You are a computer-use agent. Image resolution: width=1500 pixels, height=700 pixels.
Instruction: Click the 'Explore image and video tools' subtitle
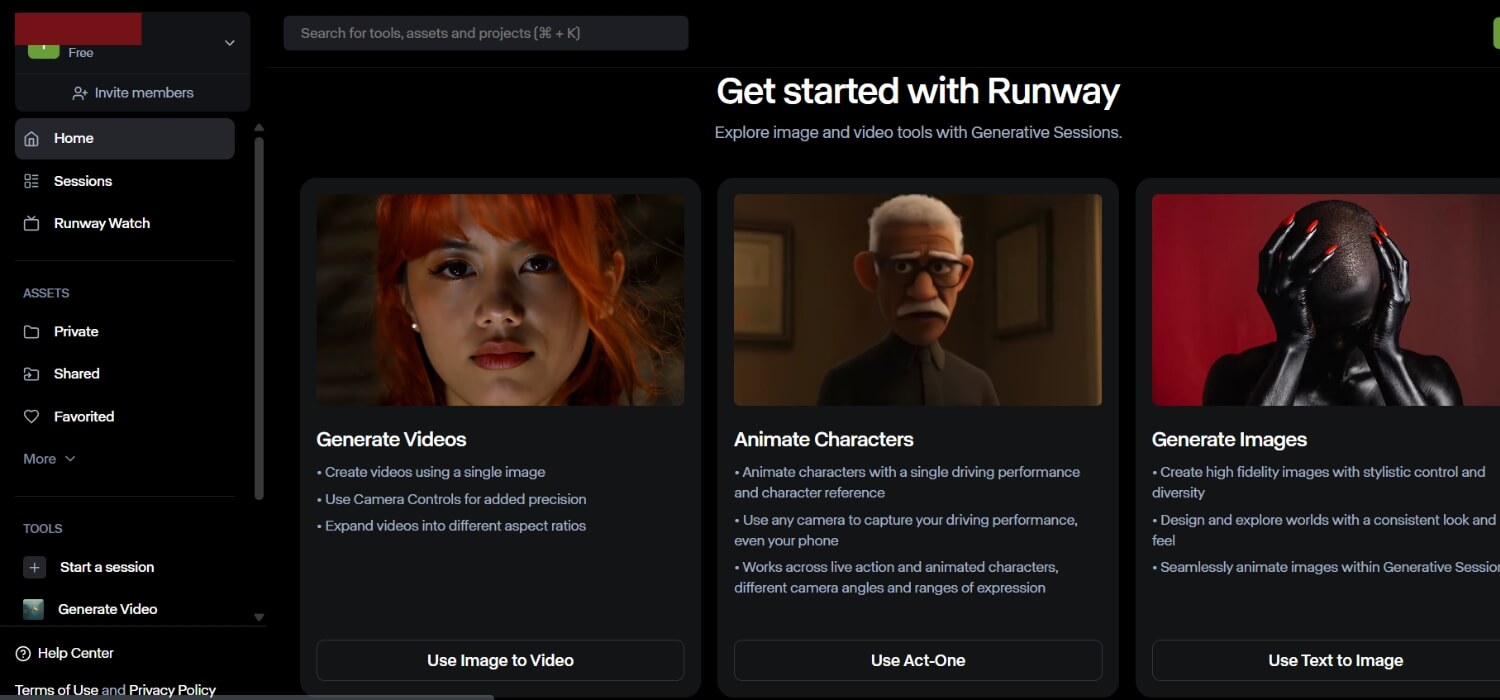(x=918, y=132)
